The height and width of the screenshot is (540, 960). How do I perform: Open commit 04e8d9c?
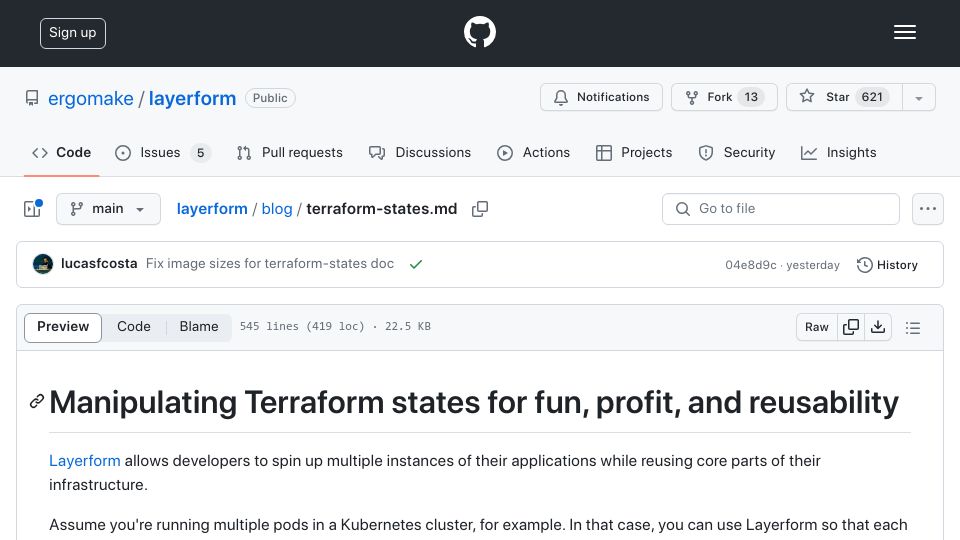(x=751, y=265)
